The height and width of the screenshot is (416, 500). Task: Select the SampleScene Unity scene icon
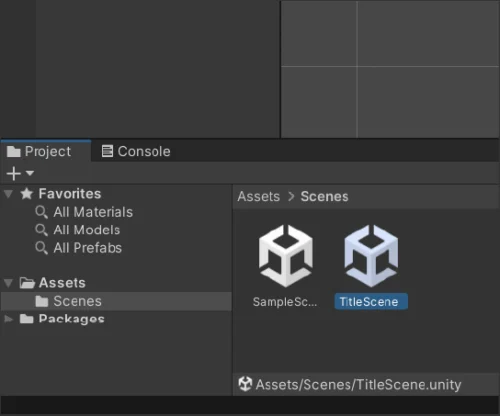coord(286,256)
